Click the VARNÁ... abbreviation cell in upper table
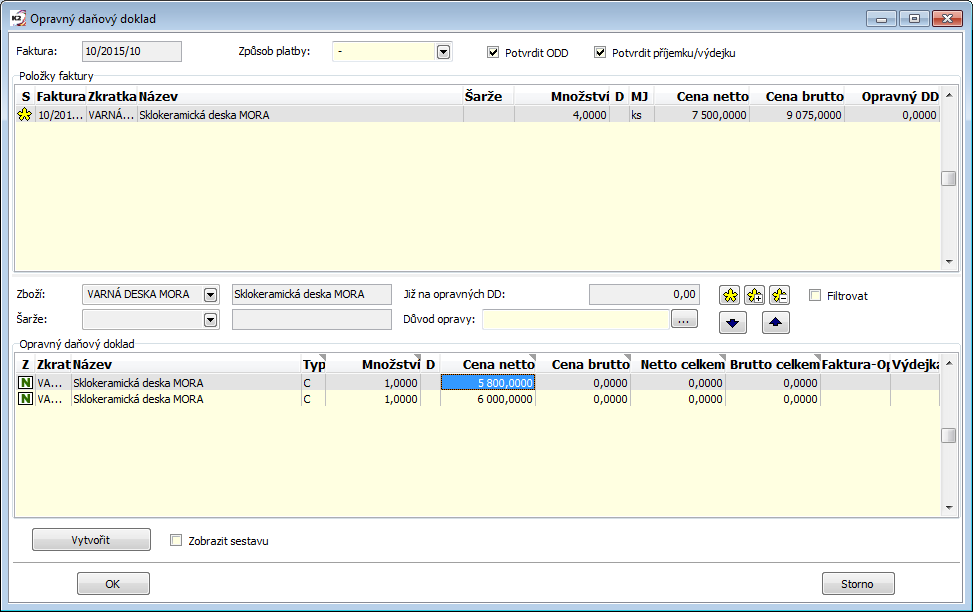This screenshot has width=973, height=612. click(x=112, y=115)
